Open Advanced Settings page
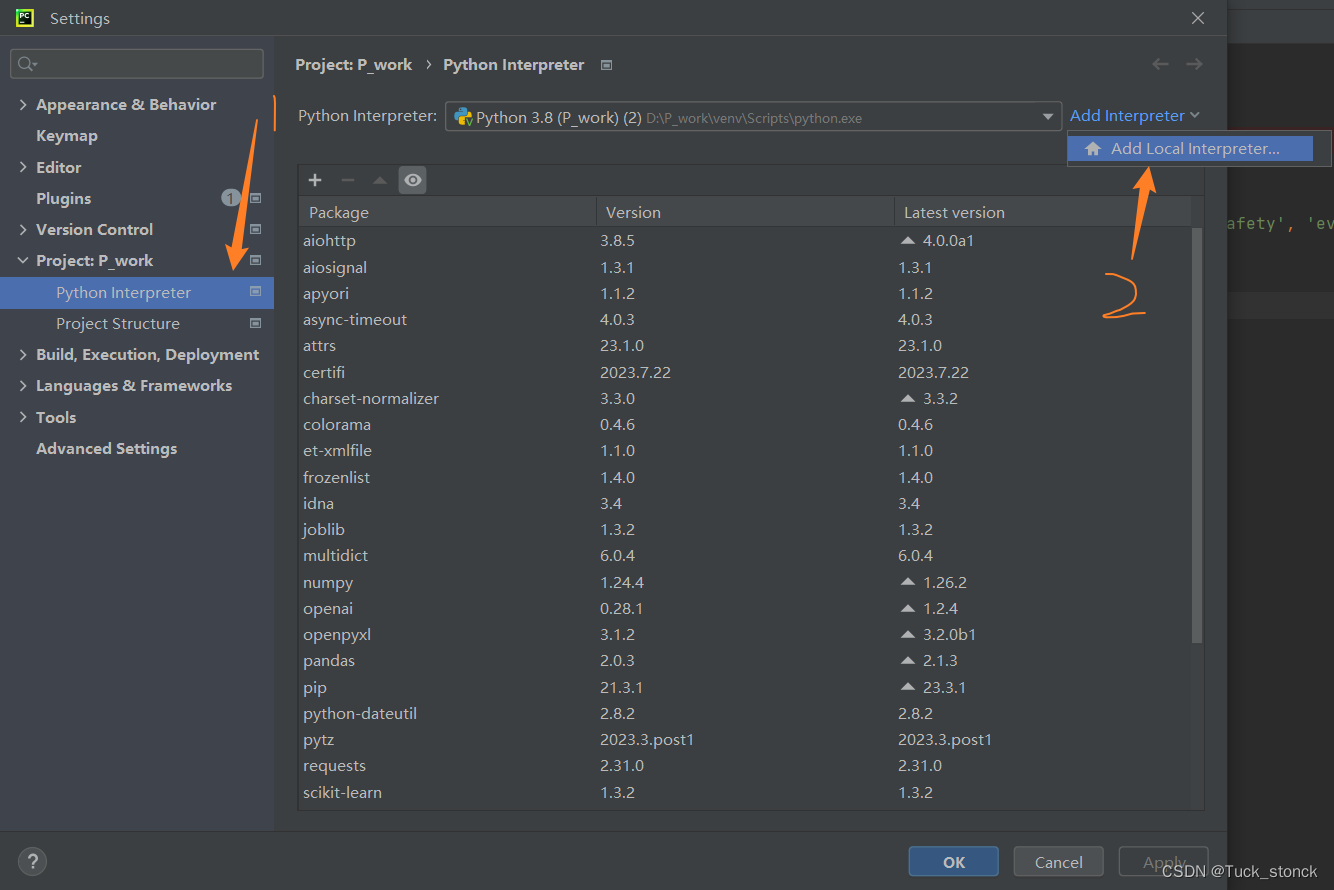Viewport: 1334px width, 890px height. tap(107, 448)
